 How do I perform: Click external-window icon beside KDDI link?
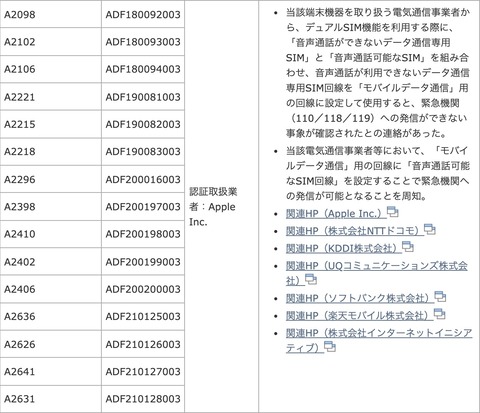(x=408, y=247)
